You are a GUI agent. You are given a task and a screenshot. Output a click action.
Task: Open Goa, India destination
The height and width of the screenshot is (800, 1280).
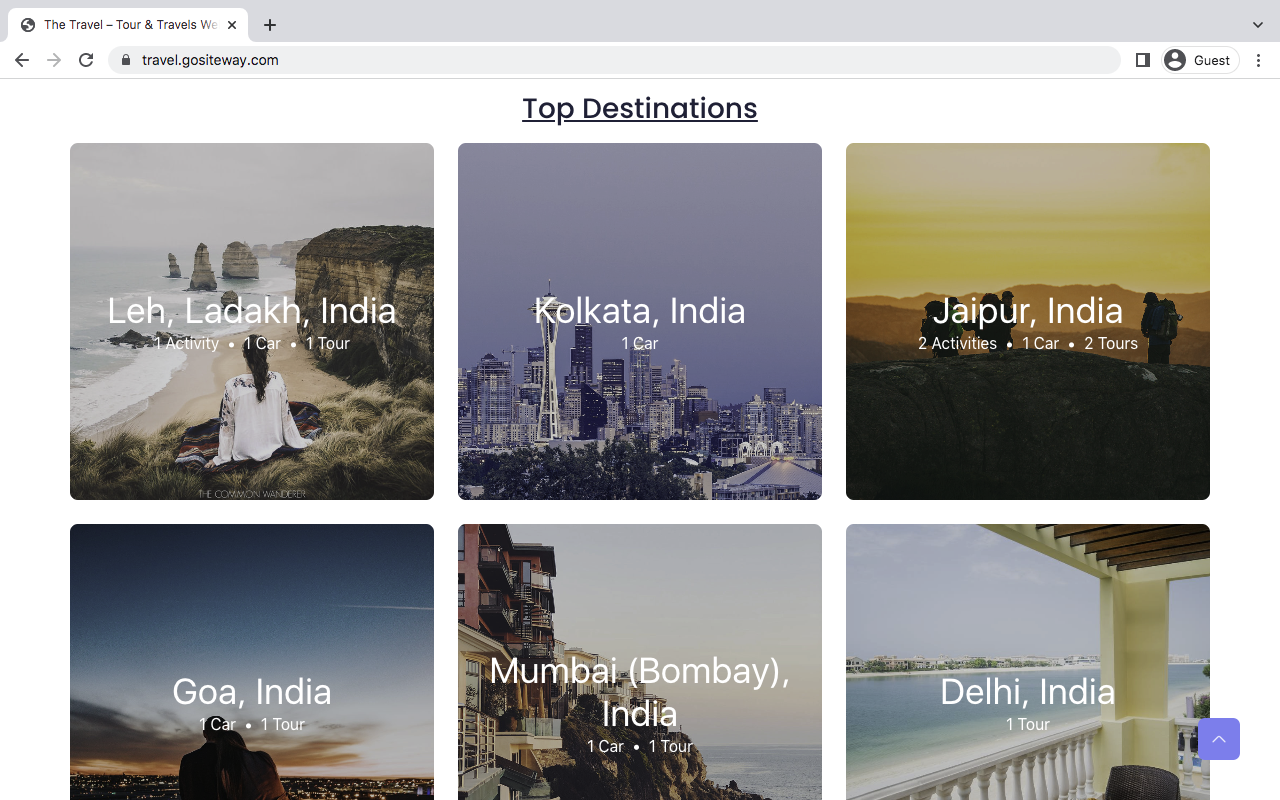pos(252,692)
